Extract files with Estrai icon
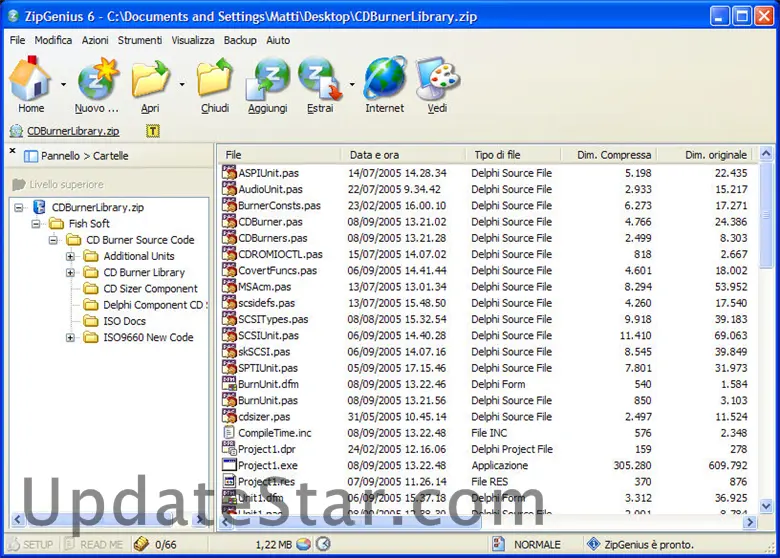The height and width of the screenshot is (558, 780). click(320, 79)
